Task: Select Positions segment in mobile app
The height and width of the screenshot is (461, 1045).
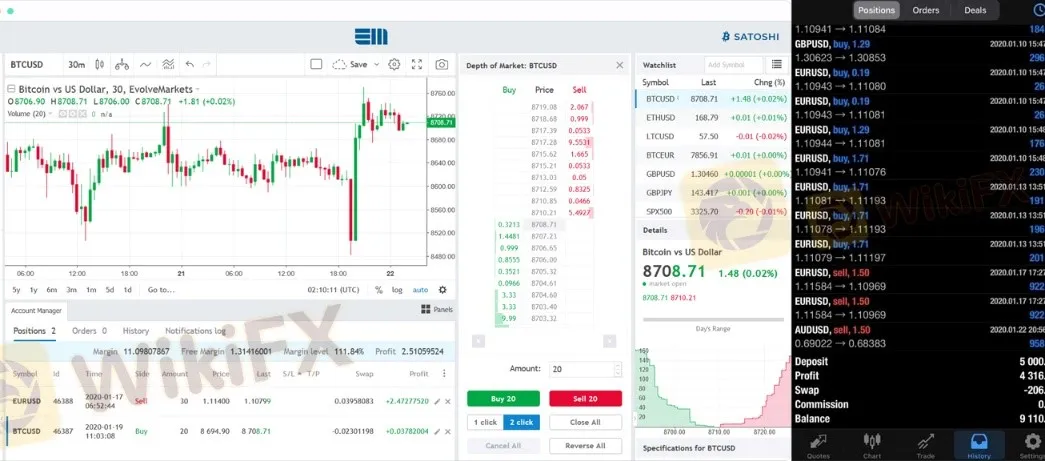Action: [x=876, y=10]
